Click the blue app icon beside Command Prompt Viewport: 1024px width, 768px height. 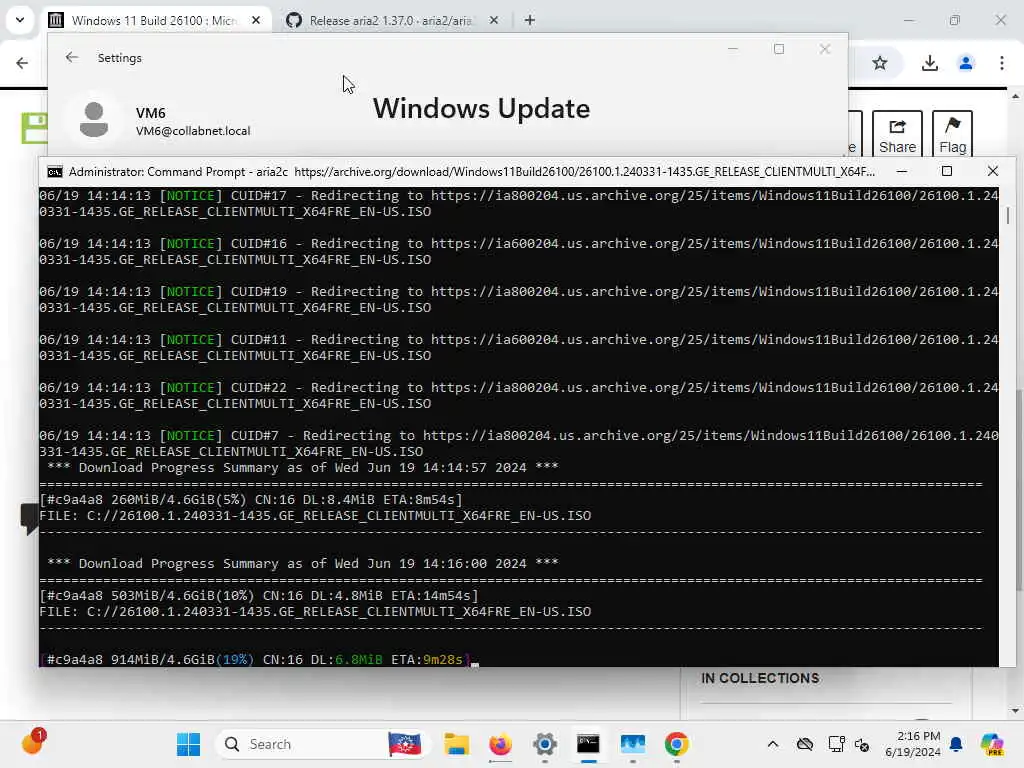coord(632,744)
